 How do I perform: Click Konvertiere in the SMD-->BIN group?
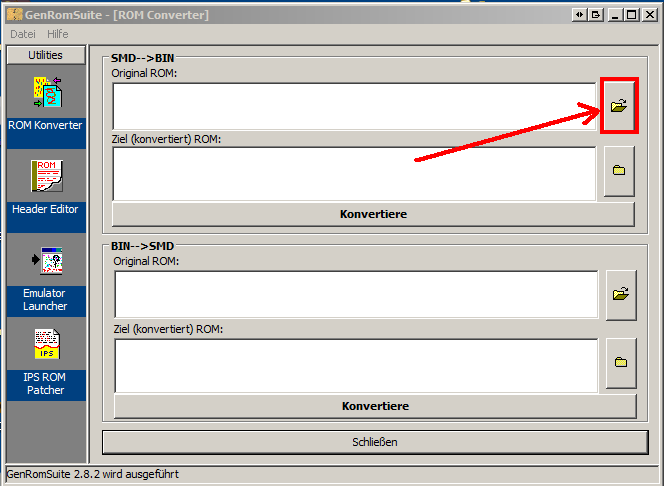click(373, 214)
